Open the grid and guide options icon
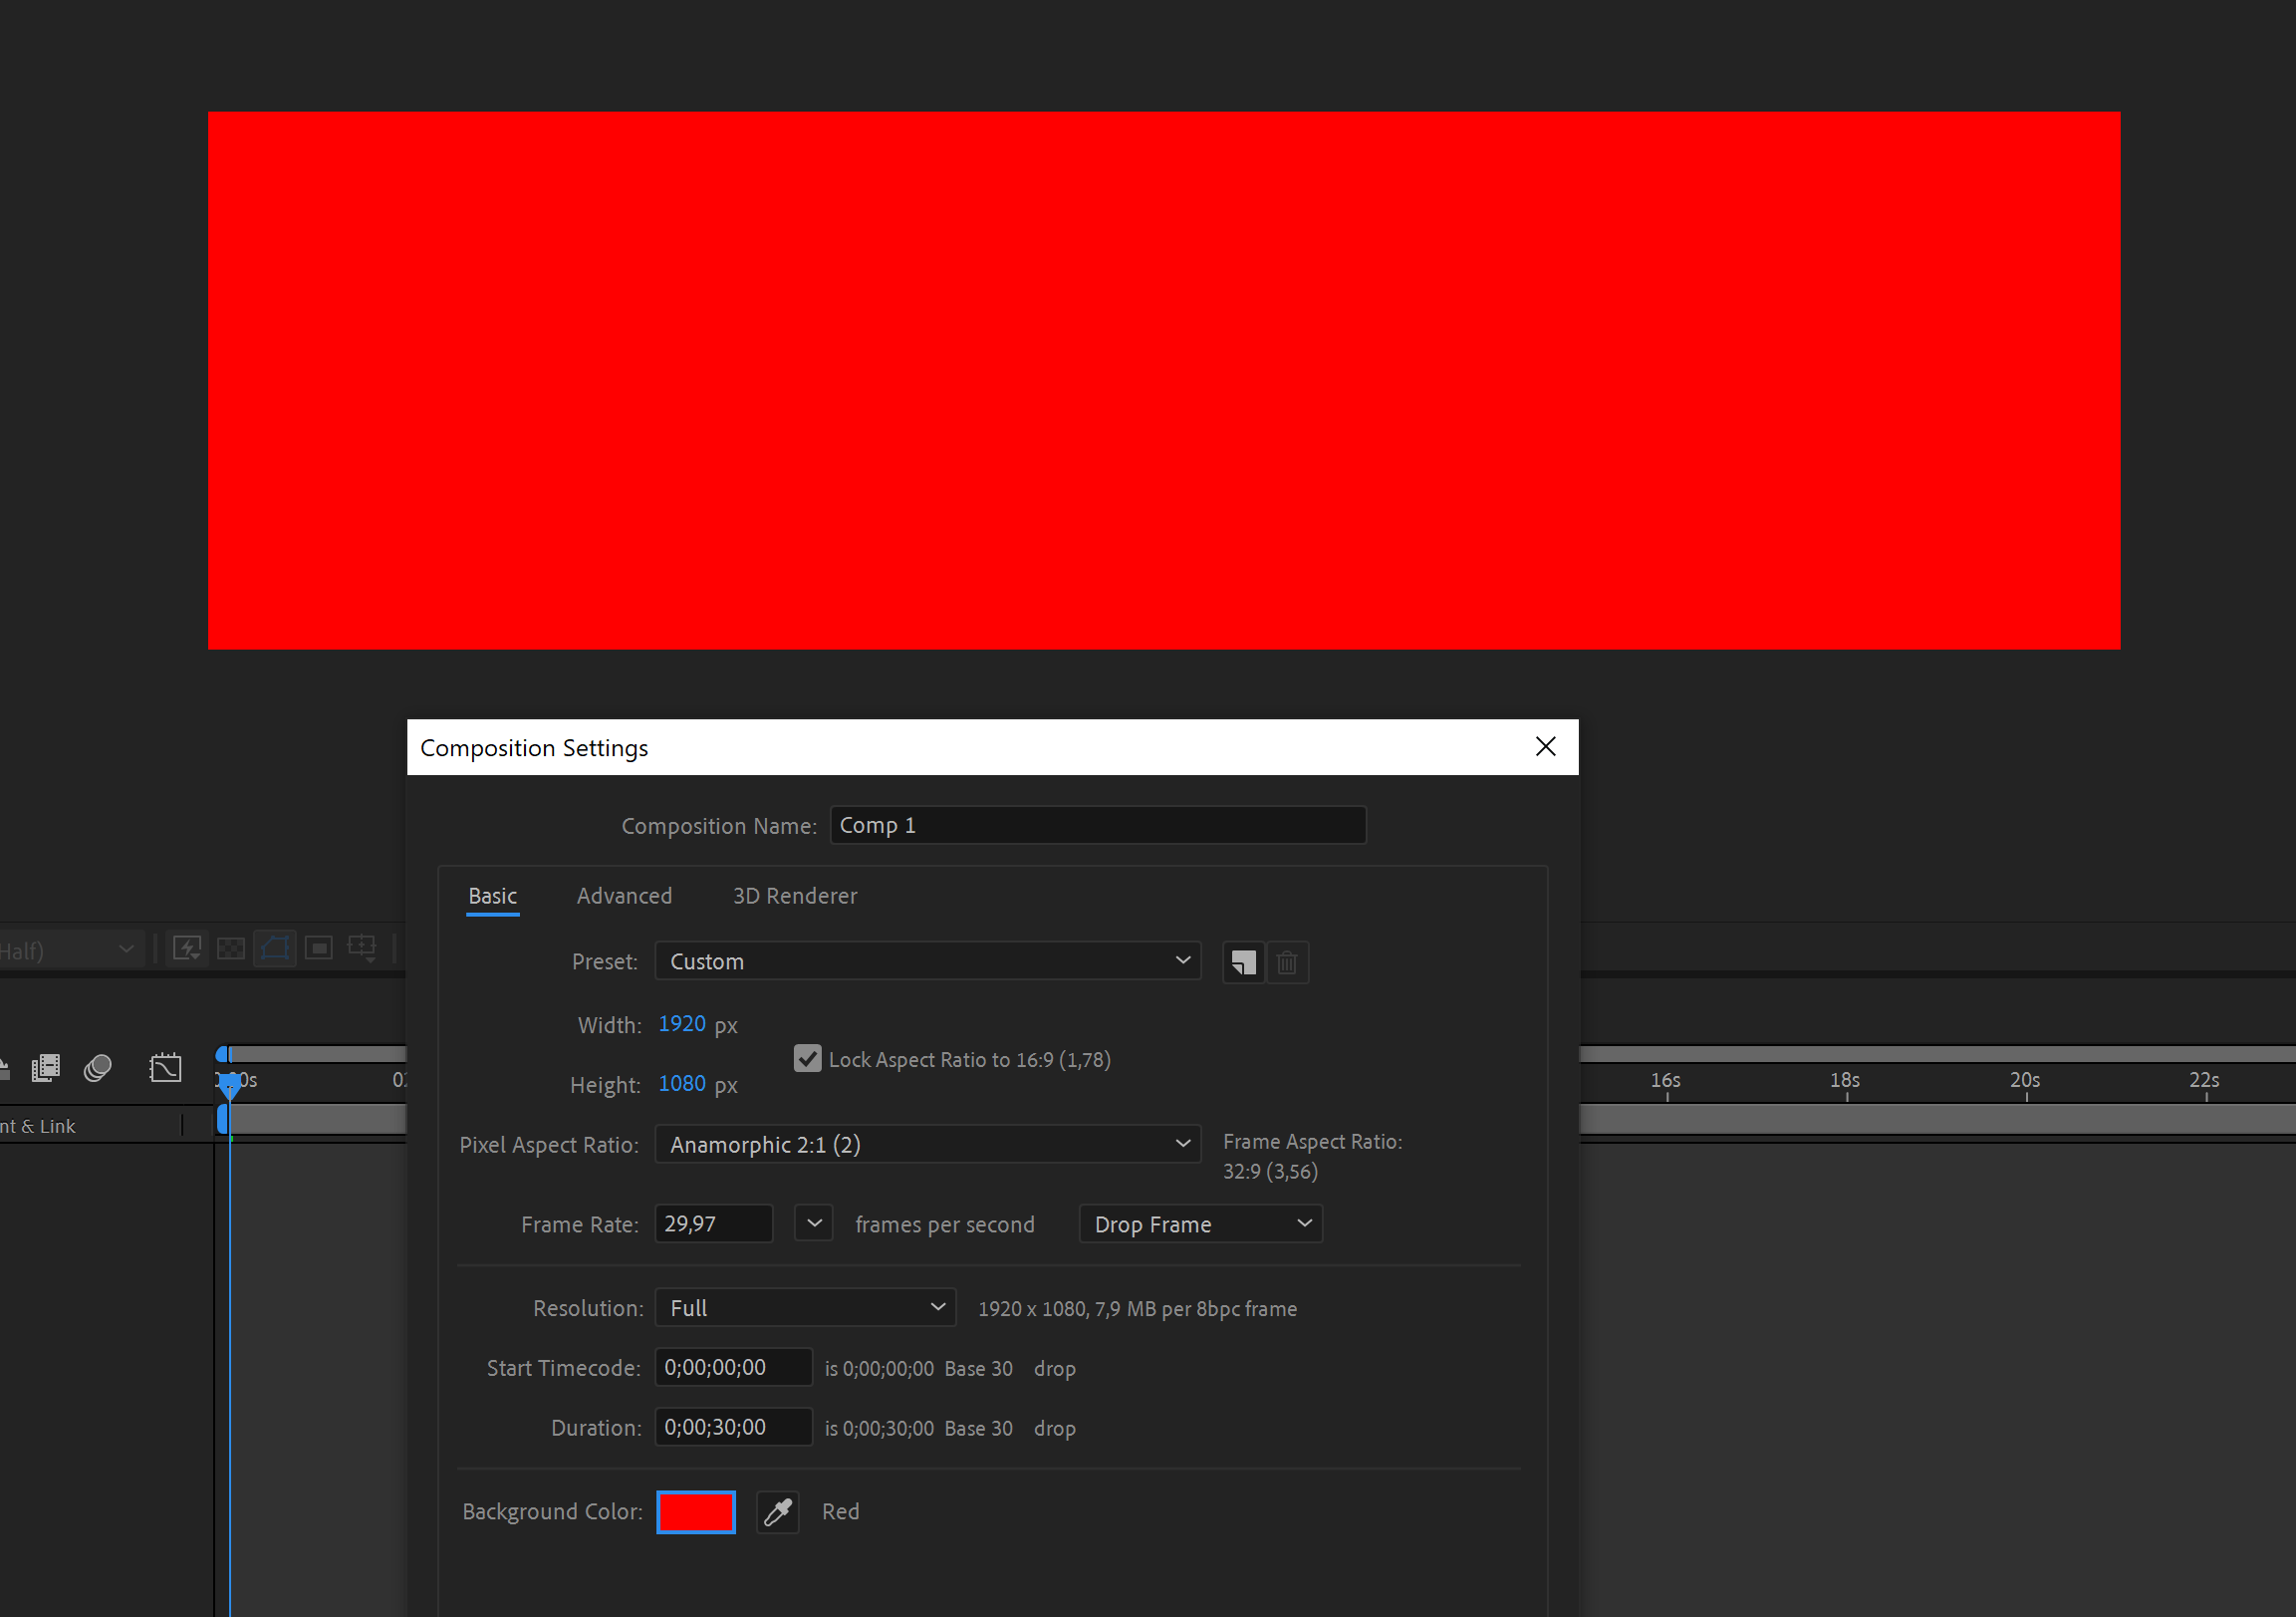The image size is (2296, 1617). click(361, 948)
